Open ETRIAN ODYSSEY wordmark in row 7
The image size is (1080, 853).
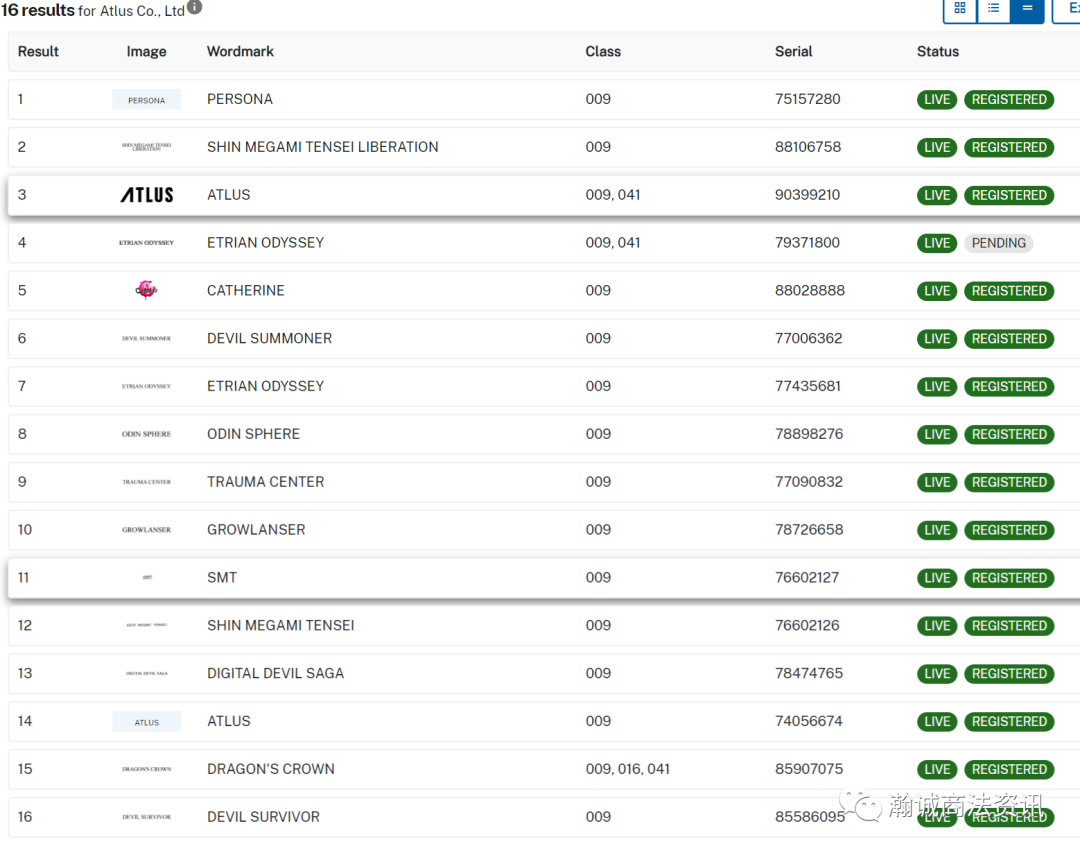pyautogui.click(x=265, y=386)
